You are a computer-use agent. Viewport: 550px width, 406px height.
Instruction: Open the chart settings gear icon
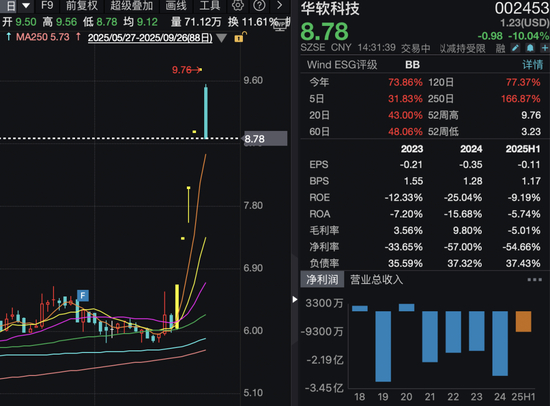pos(238,5)
